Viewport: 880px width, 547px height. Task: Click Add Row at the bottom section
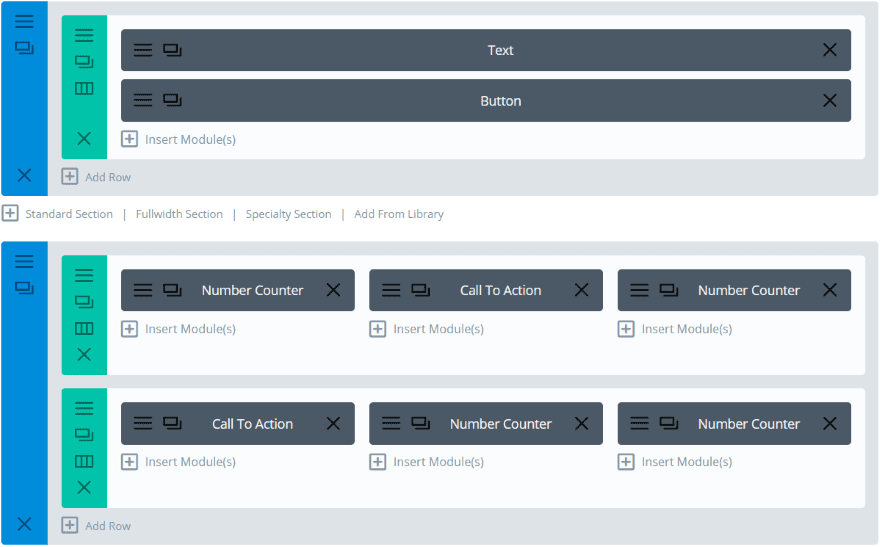(x=96, y=526)
